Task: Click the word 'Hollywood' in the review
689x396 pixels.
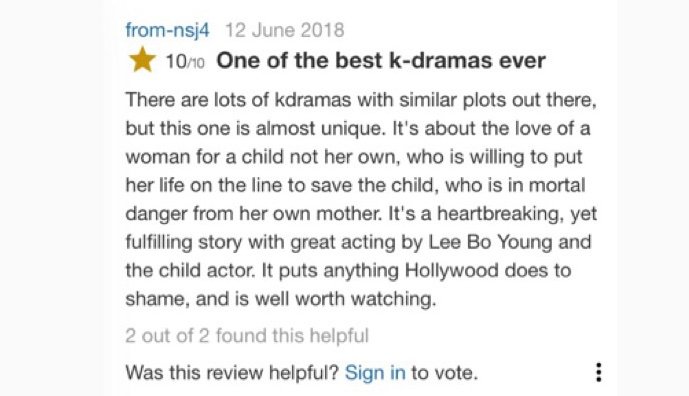Action: pos(451,270)
